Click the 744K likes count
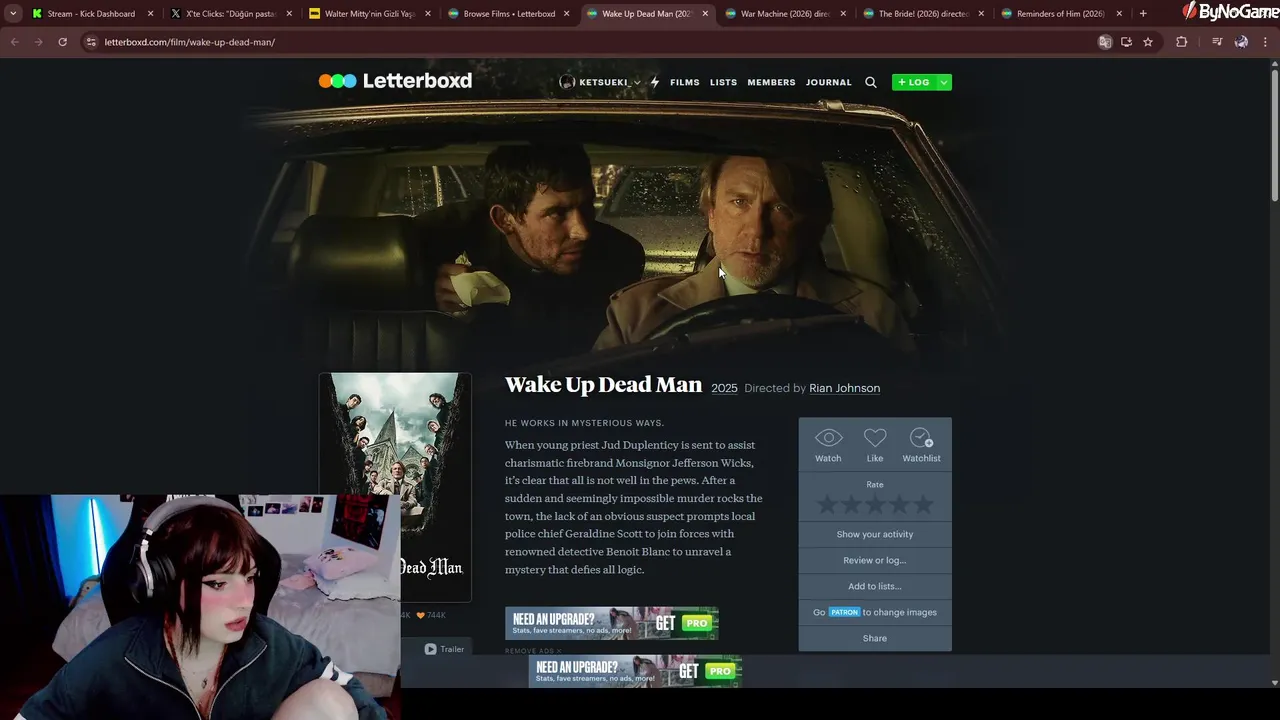 (x=431, y=615)
